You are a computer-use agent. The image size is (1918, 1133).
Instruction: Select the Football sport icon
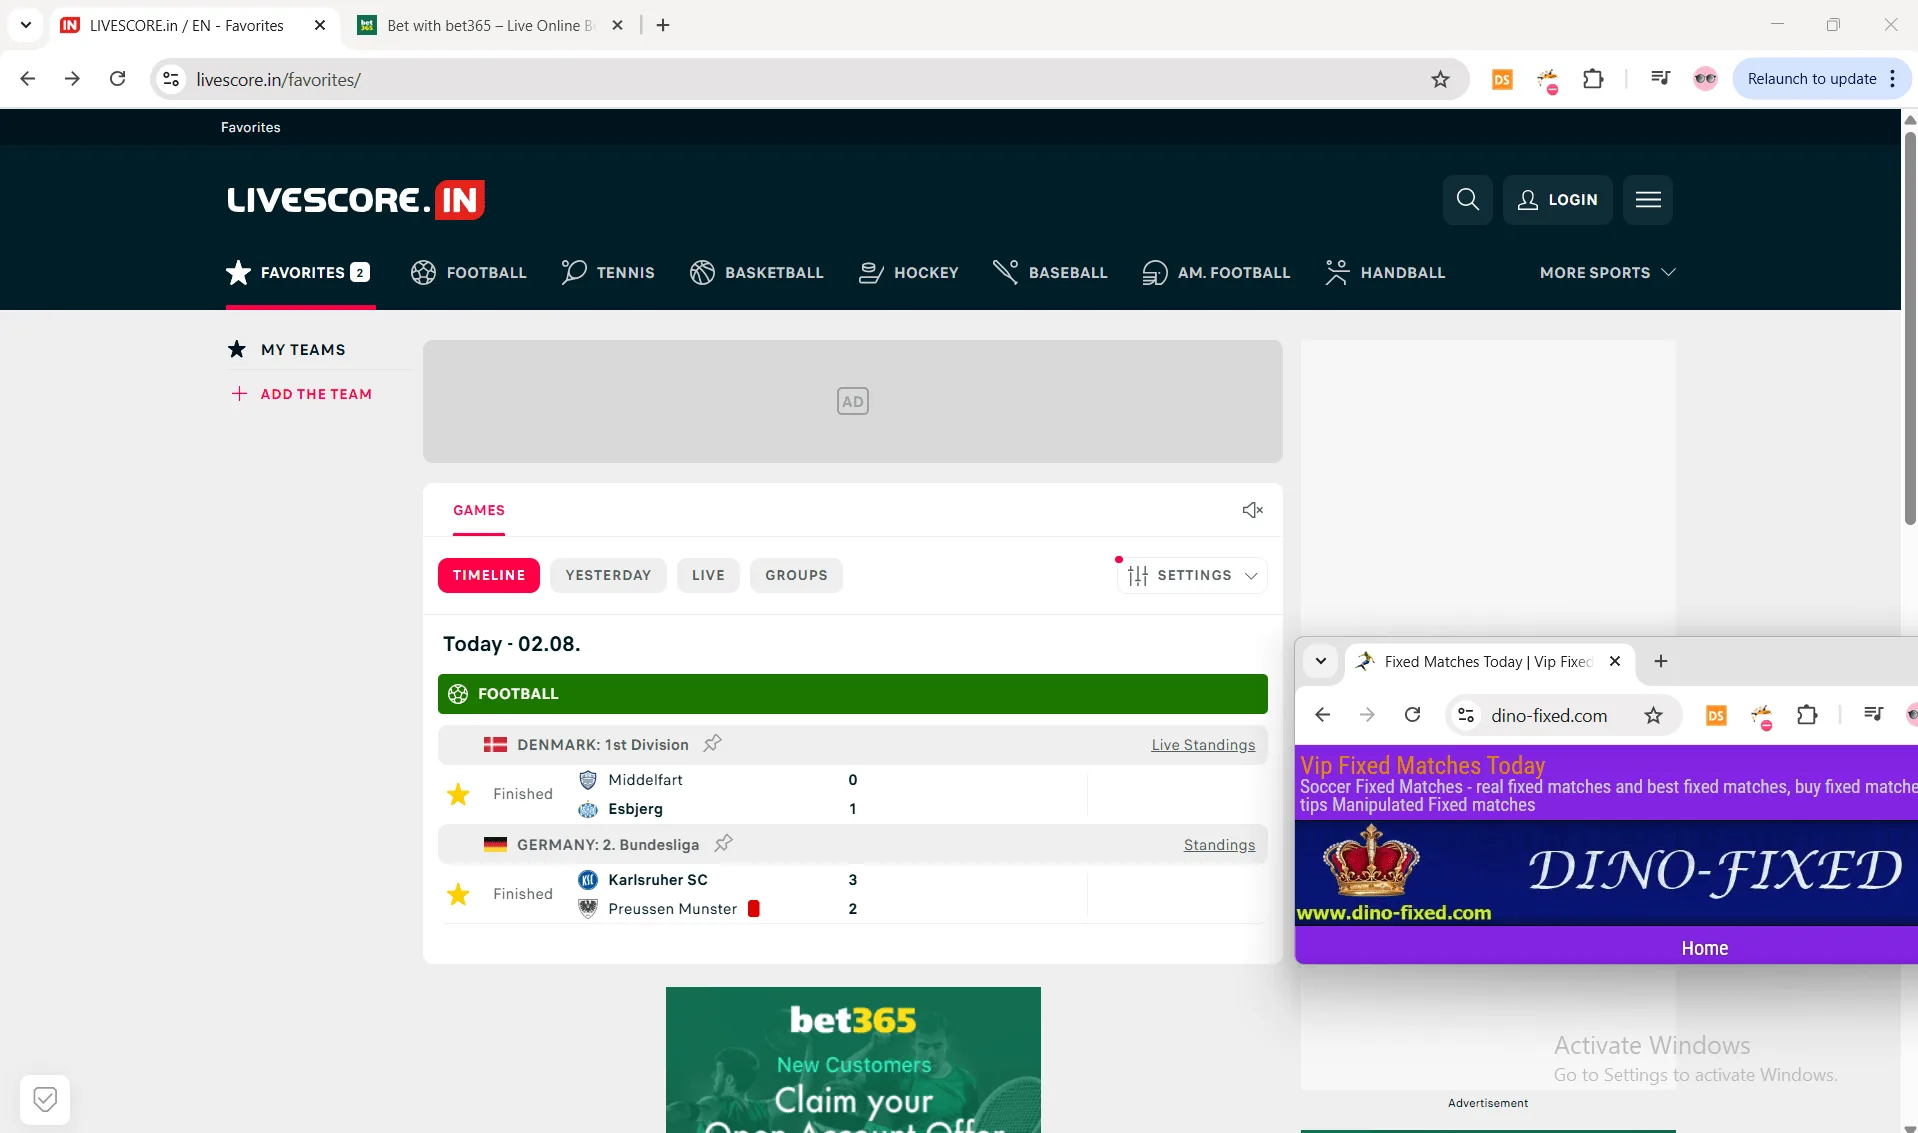(x=422, y=272)
